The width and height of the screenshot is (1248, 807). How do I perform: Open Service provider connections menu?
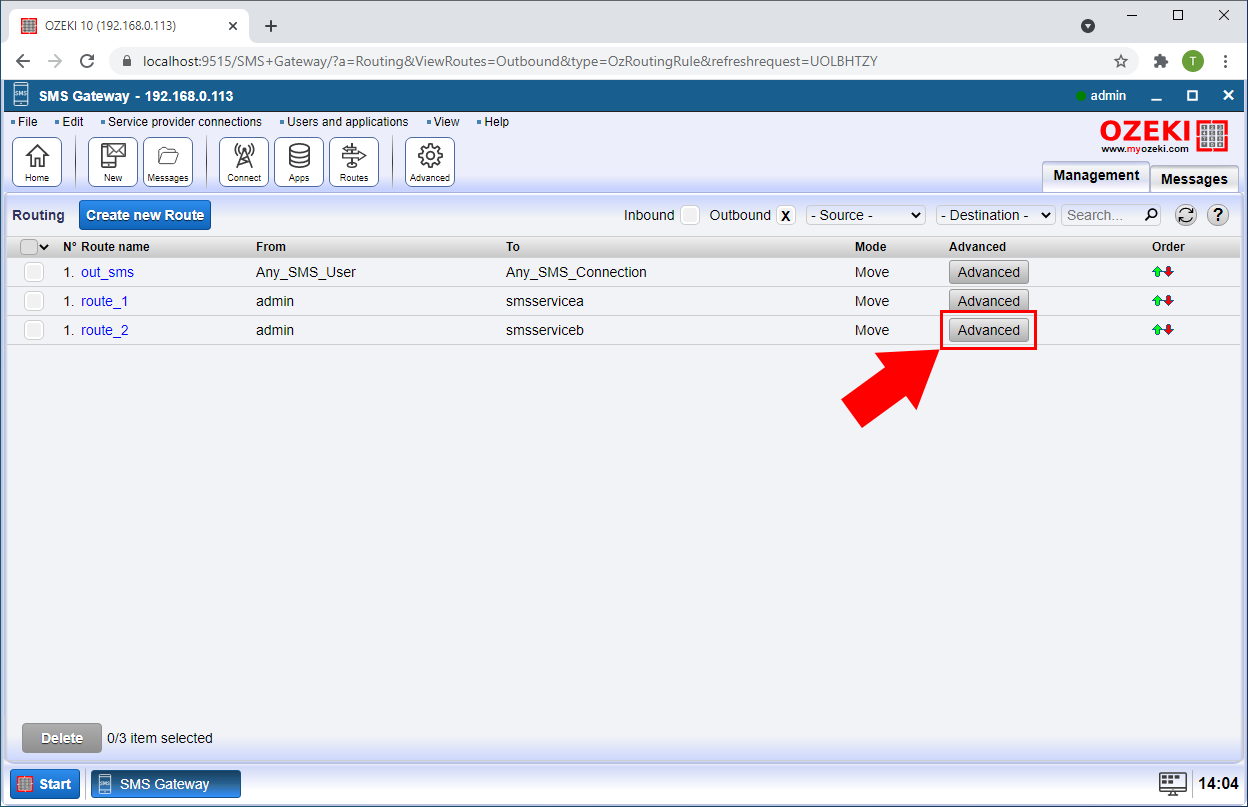[x=184, y=122]
